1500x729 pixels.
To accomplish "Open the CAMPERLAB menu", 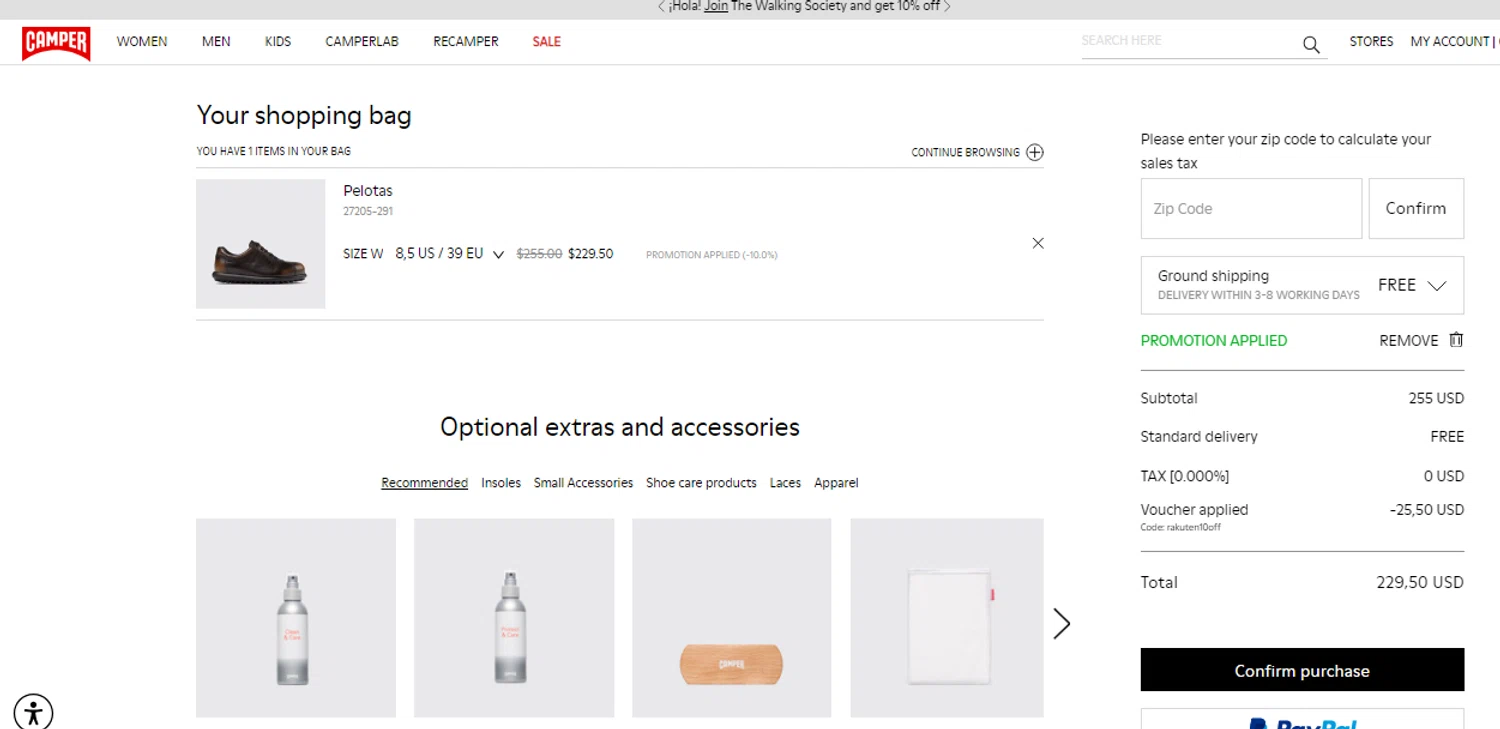I will pos(362,42).
